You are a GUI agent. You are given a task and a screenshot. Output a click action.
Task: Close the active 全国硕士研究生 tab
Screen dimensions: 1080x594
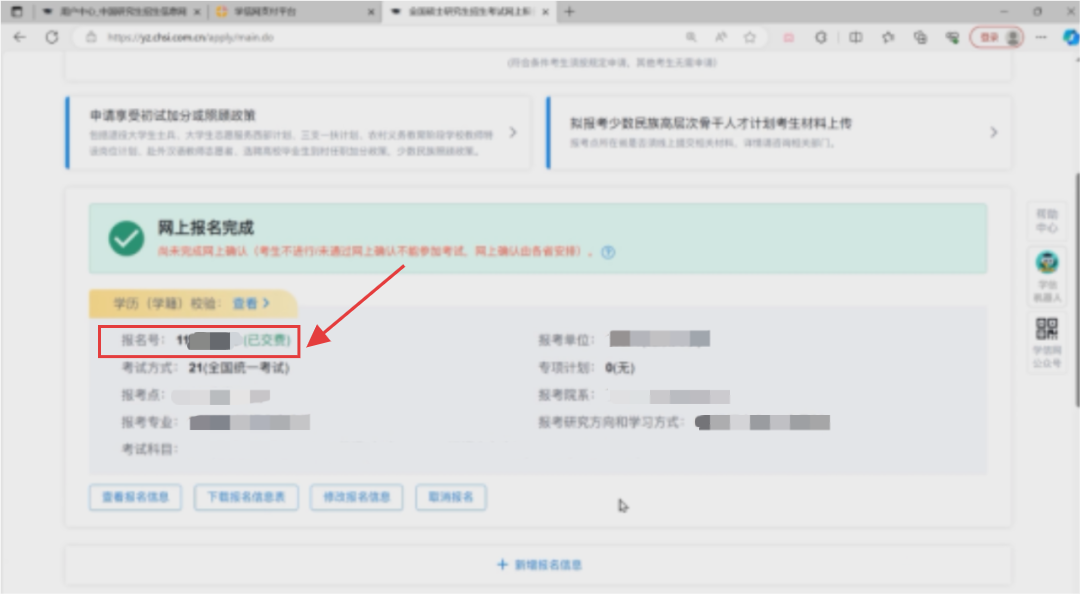pyautogui.click(x=545, y=12)
